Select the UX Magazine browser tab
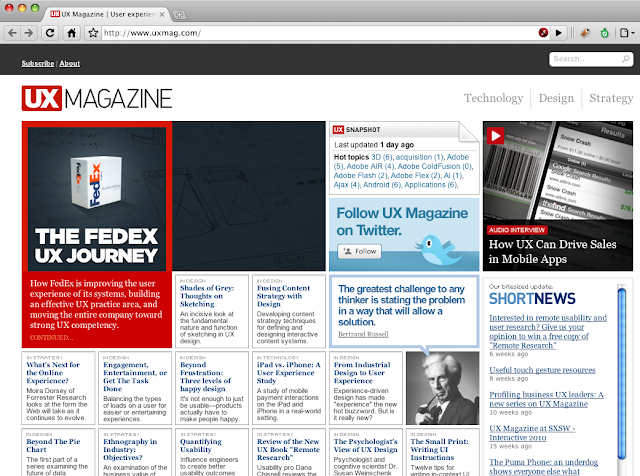The height and width of the screenshot is (476, 640). coord(107,14)
